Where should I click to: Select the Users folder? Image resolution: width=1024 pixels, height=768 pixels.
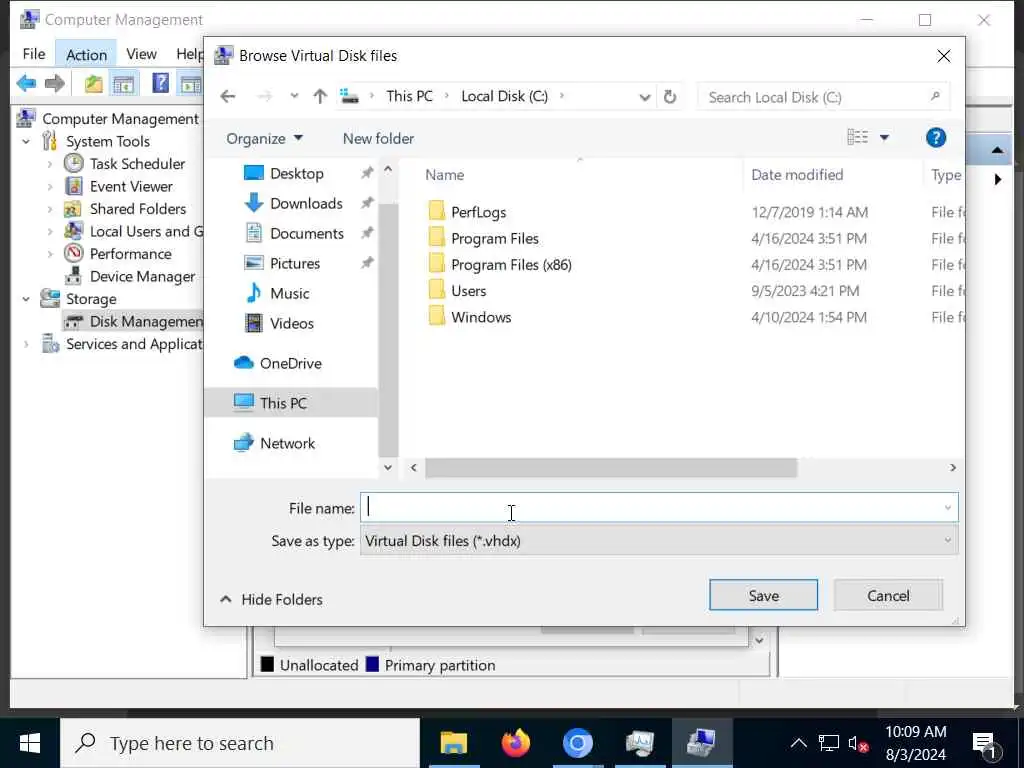pyautogui.click(x=468, y=291)
